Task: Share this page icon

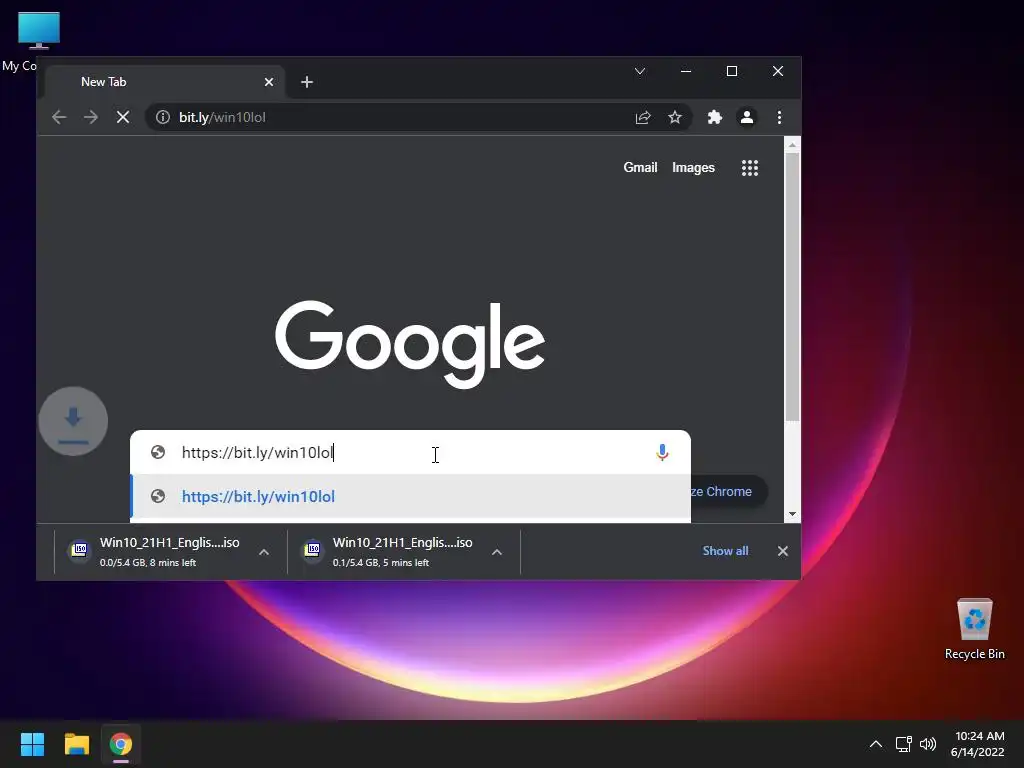Action: pos(643,118)
